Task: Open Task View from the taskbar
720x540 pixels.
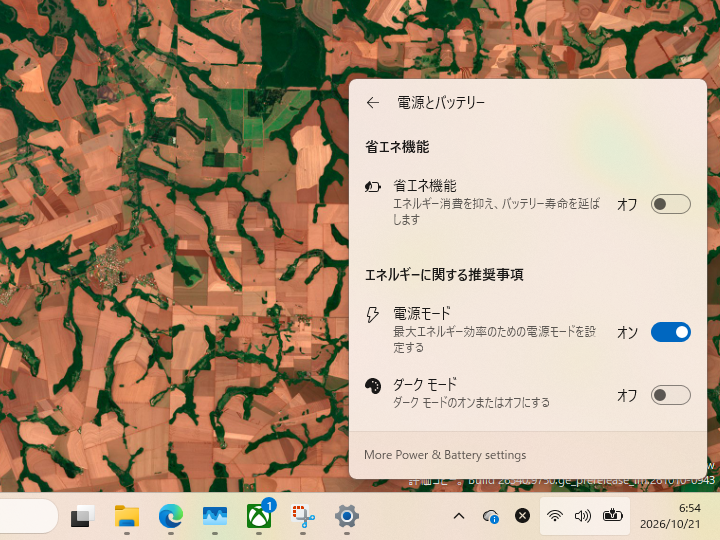Action: [83, 516]
